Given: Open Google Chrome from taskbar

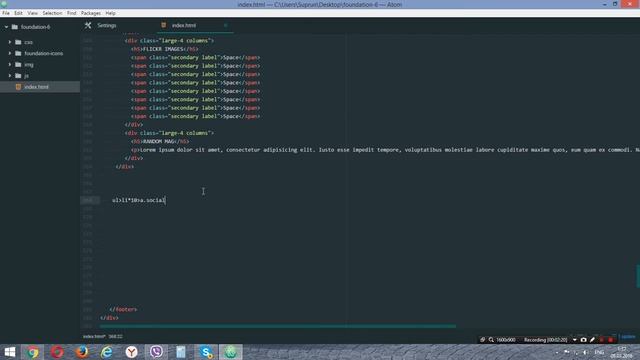Looking at the screenshot, I should point(33,352).
